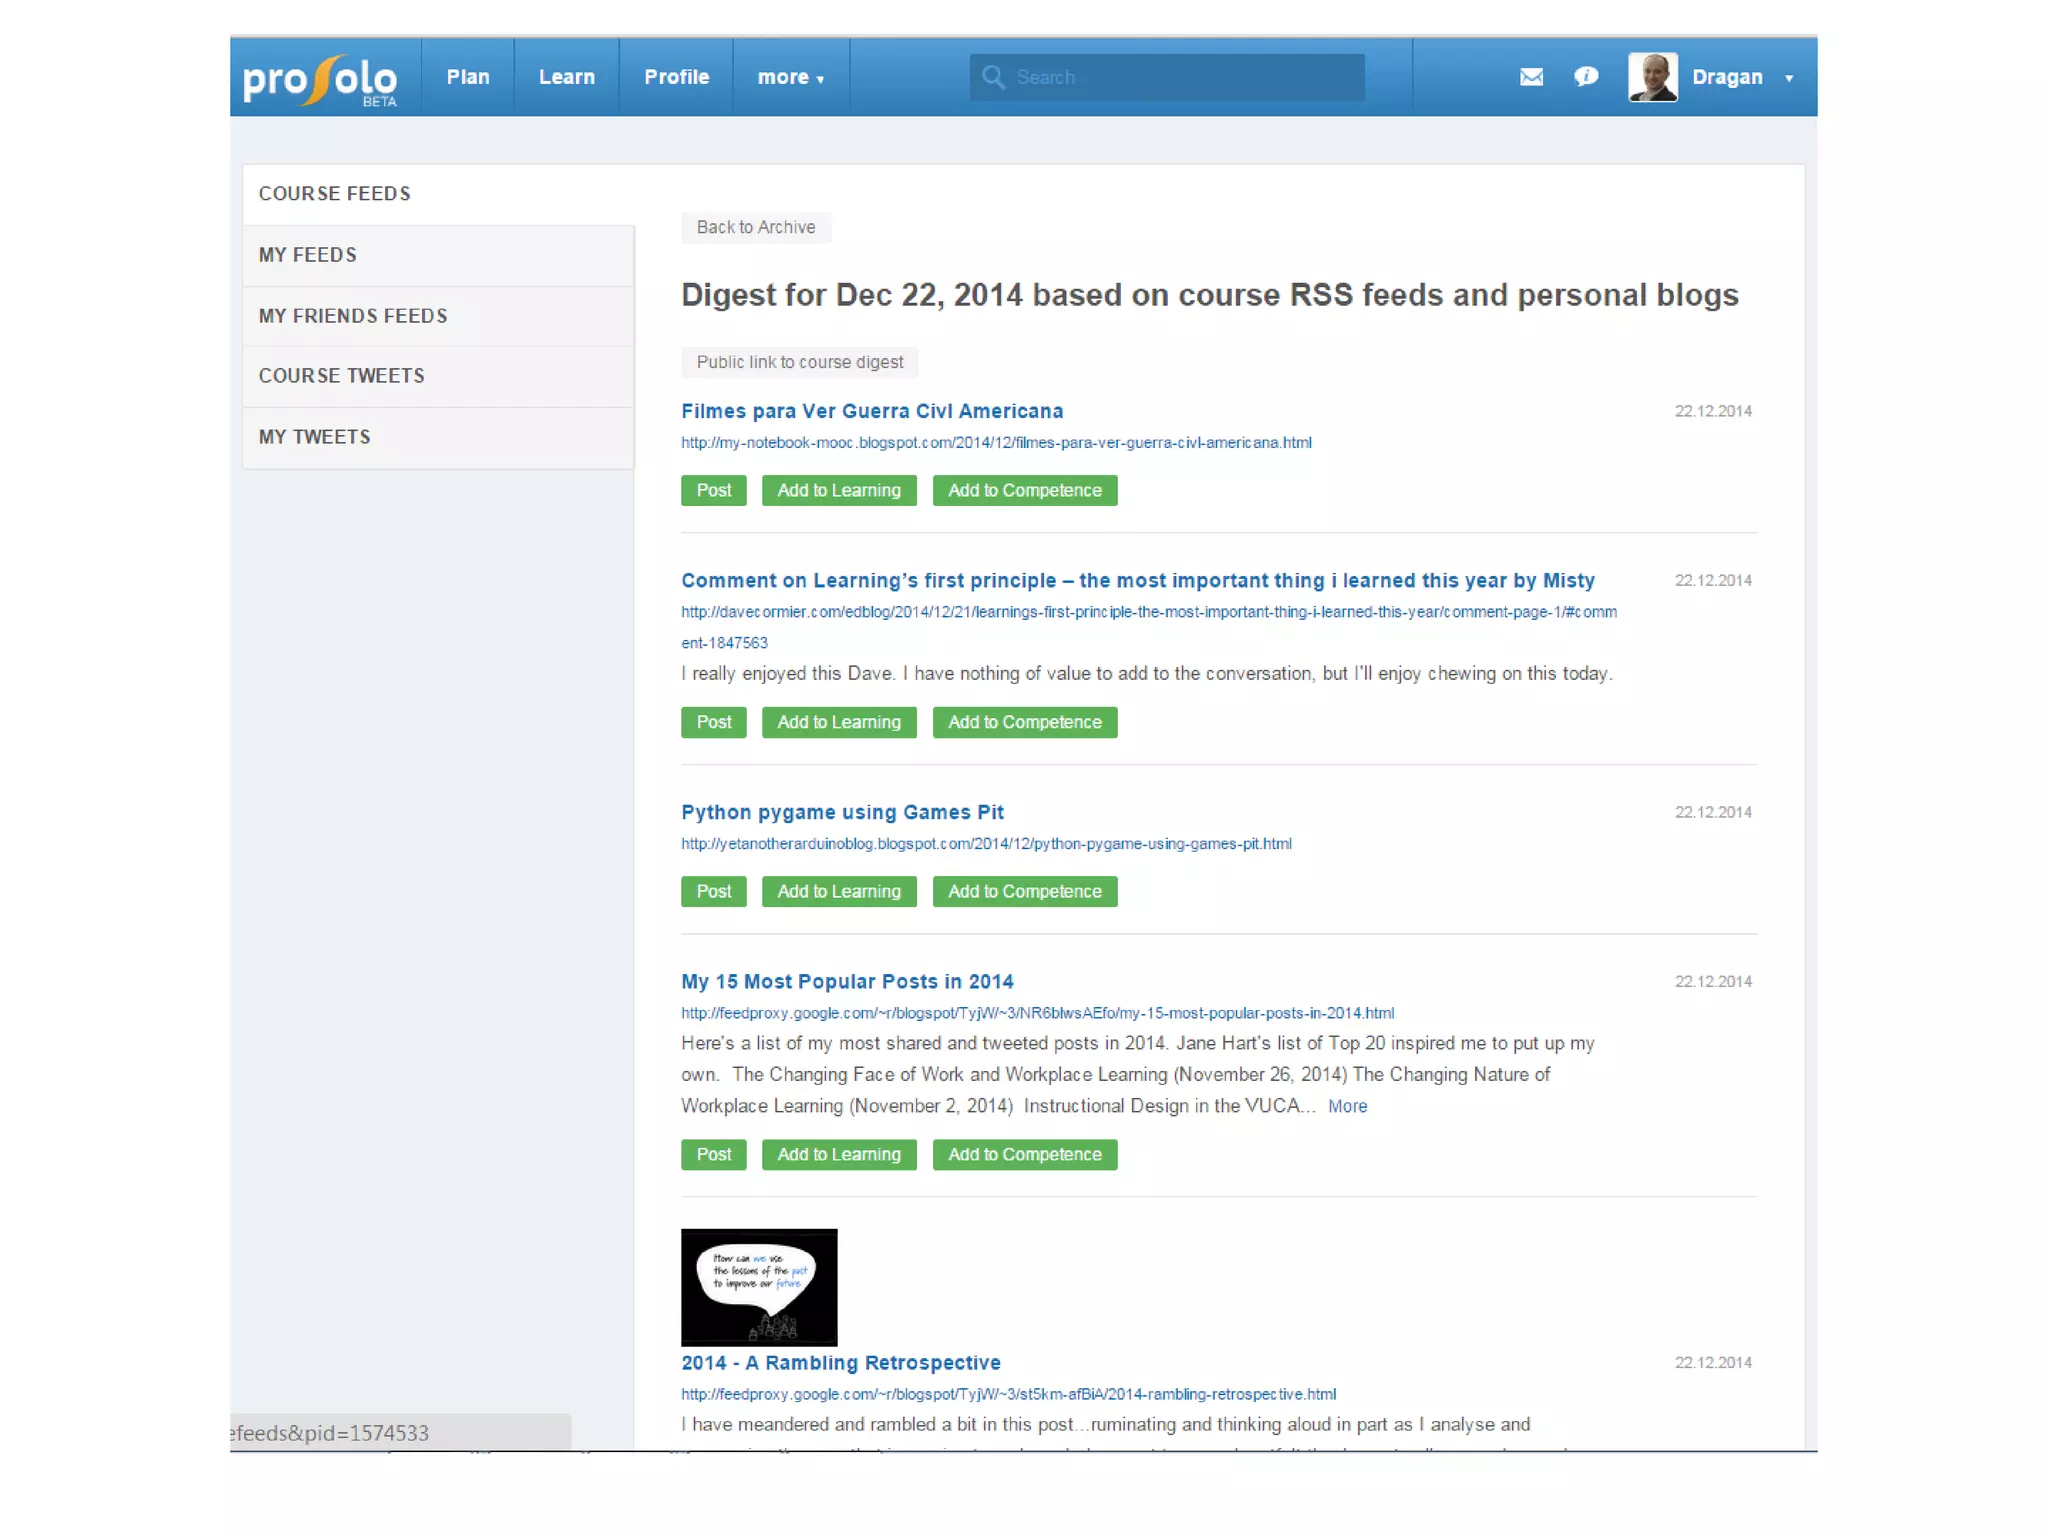
Task: Go to the Learn section
Action: (566, 77)
